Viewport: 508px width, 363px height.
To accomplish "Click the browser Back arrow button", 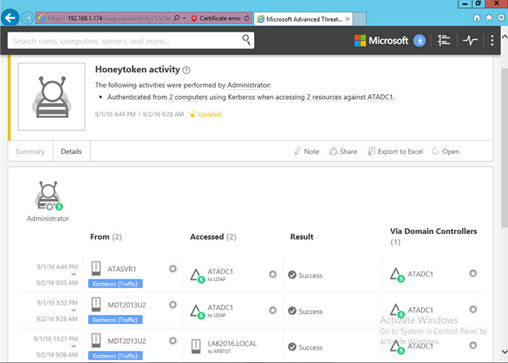I will (x=10, y=18).
